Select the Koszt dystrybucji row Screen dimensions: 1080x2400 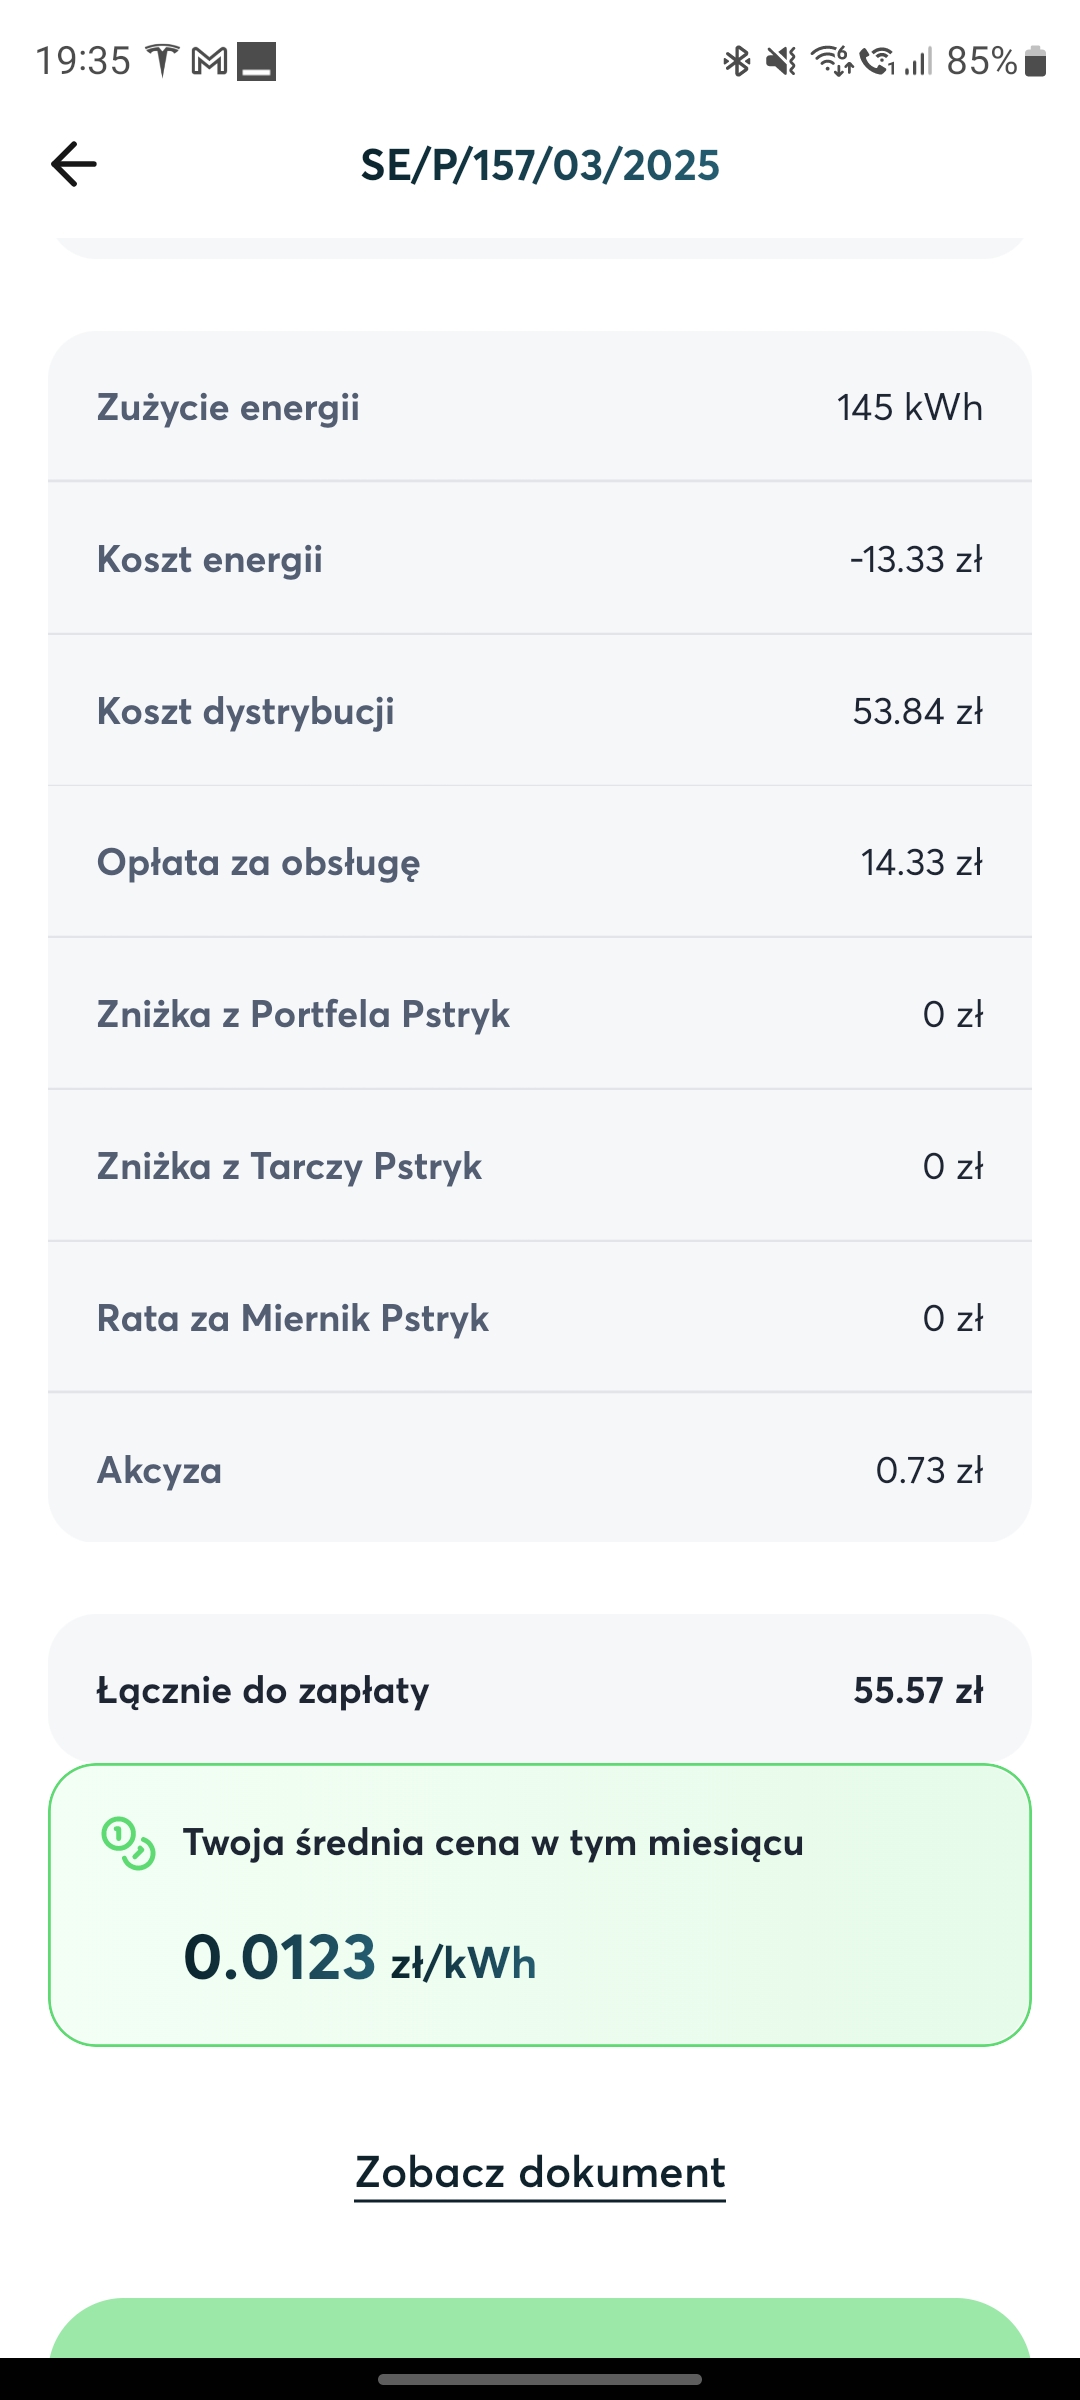tap(540, 710)
